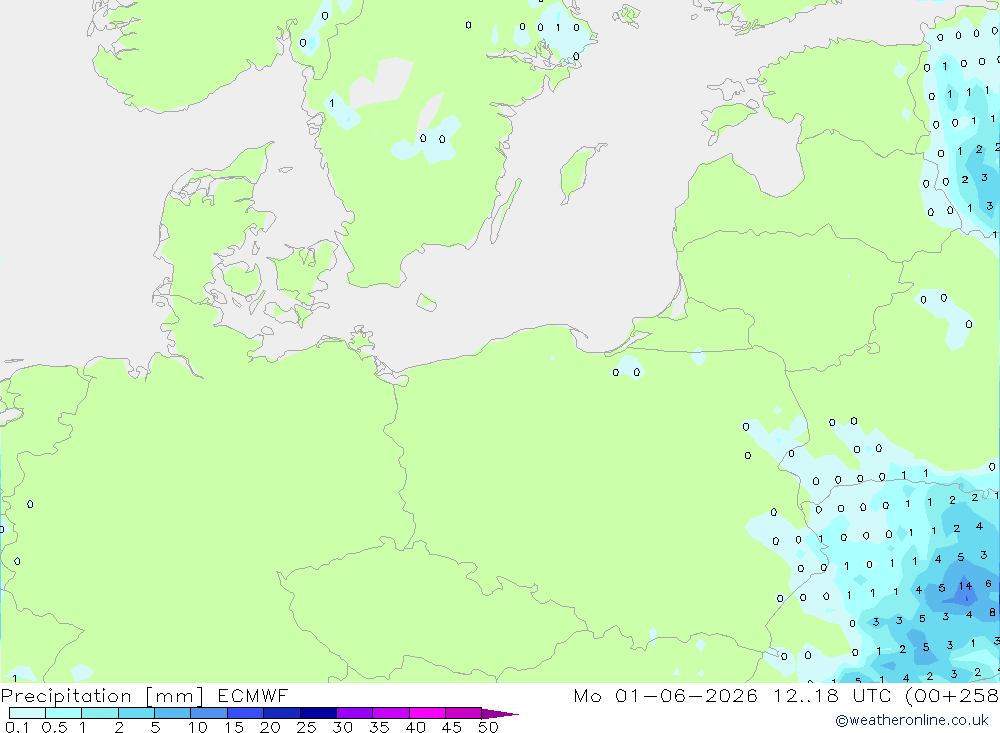This screenshot has height=733, width=1000.
Task: Click the legend swatch between 25 and 30
Action: [x=318, y=713]
